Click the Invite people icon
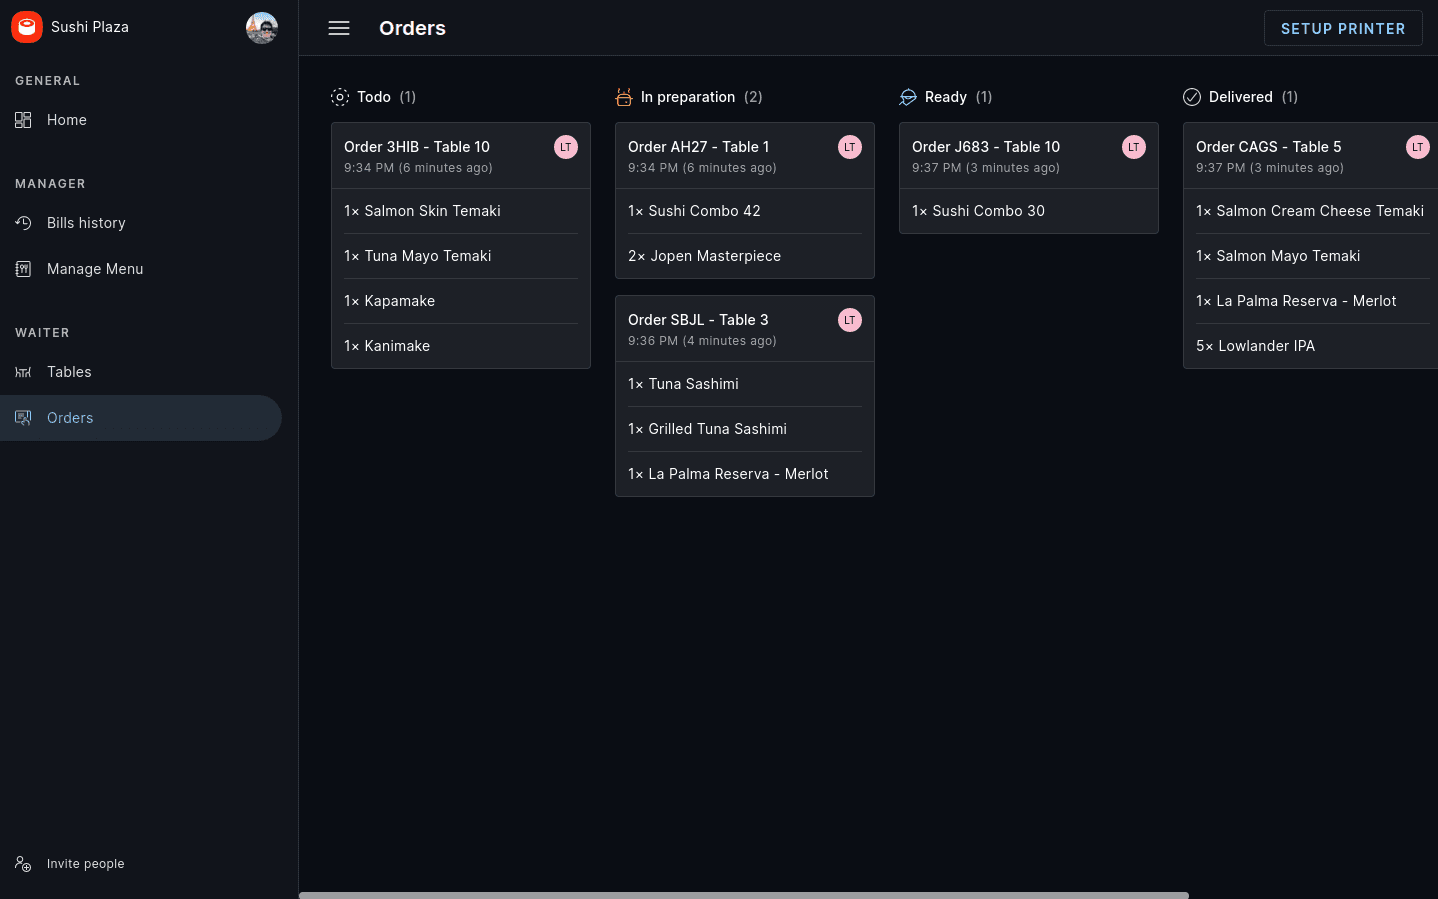This screenshot has height=899, width=1438. [23, 864]
